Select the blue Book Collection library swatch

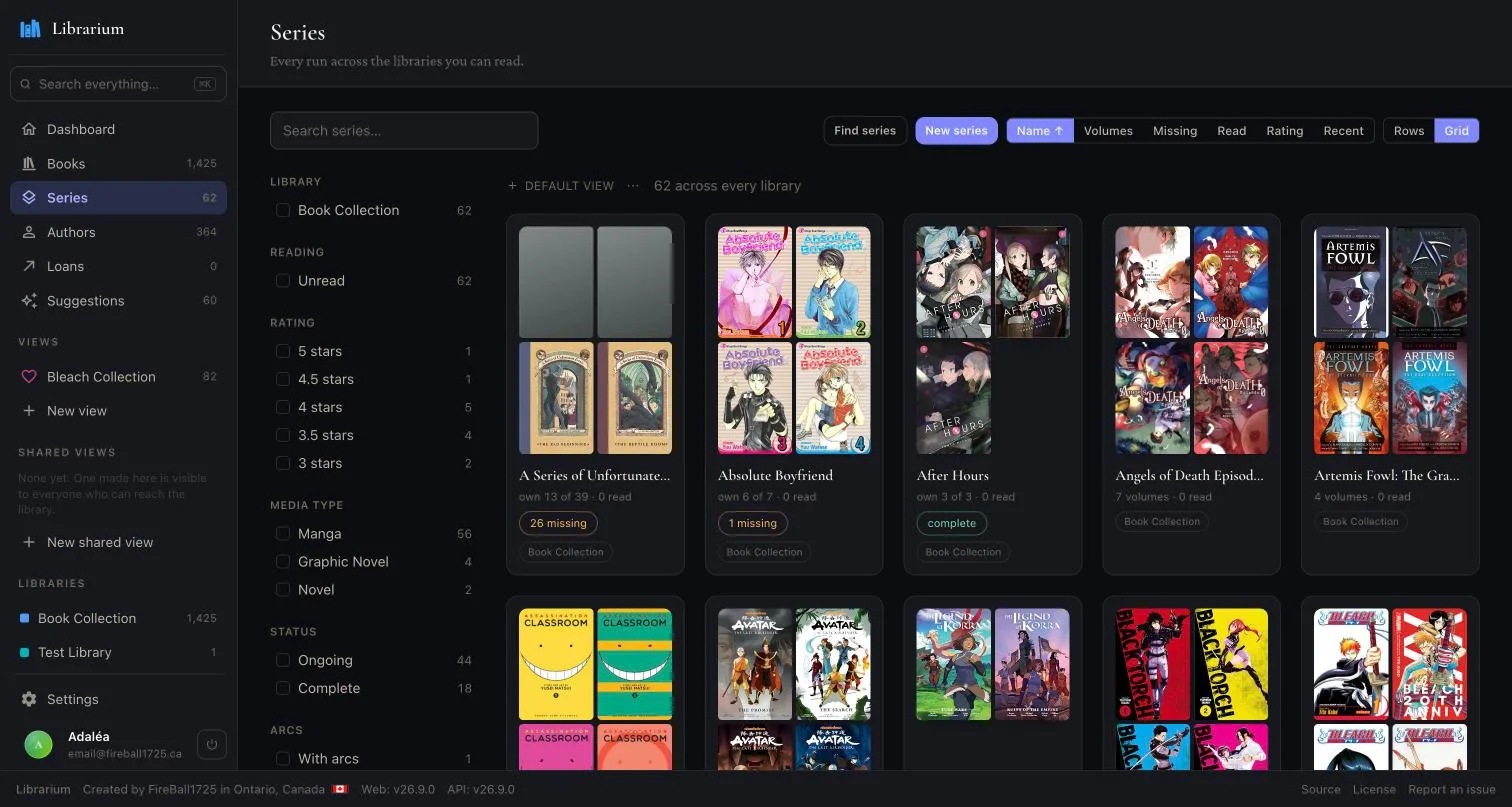(25, 618)
